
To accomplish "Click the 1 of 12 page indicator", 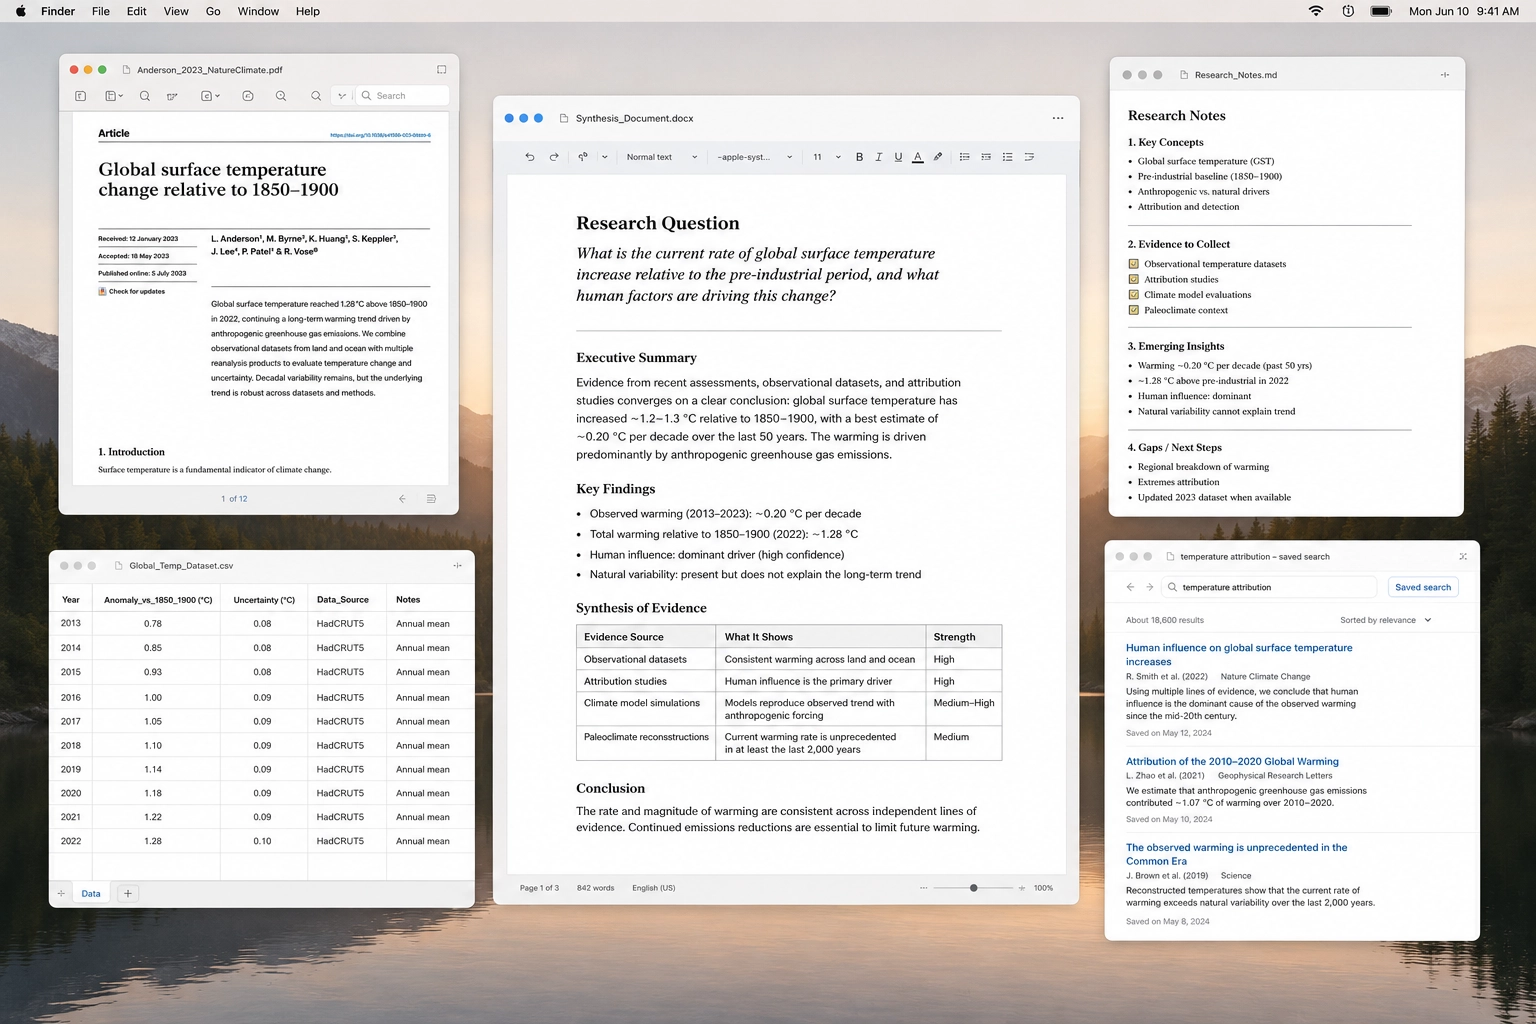I will click(234, 499).
